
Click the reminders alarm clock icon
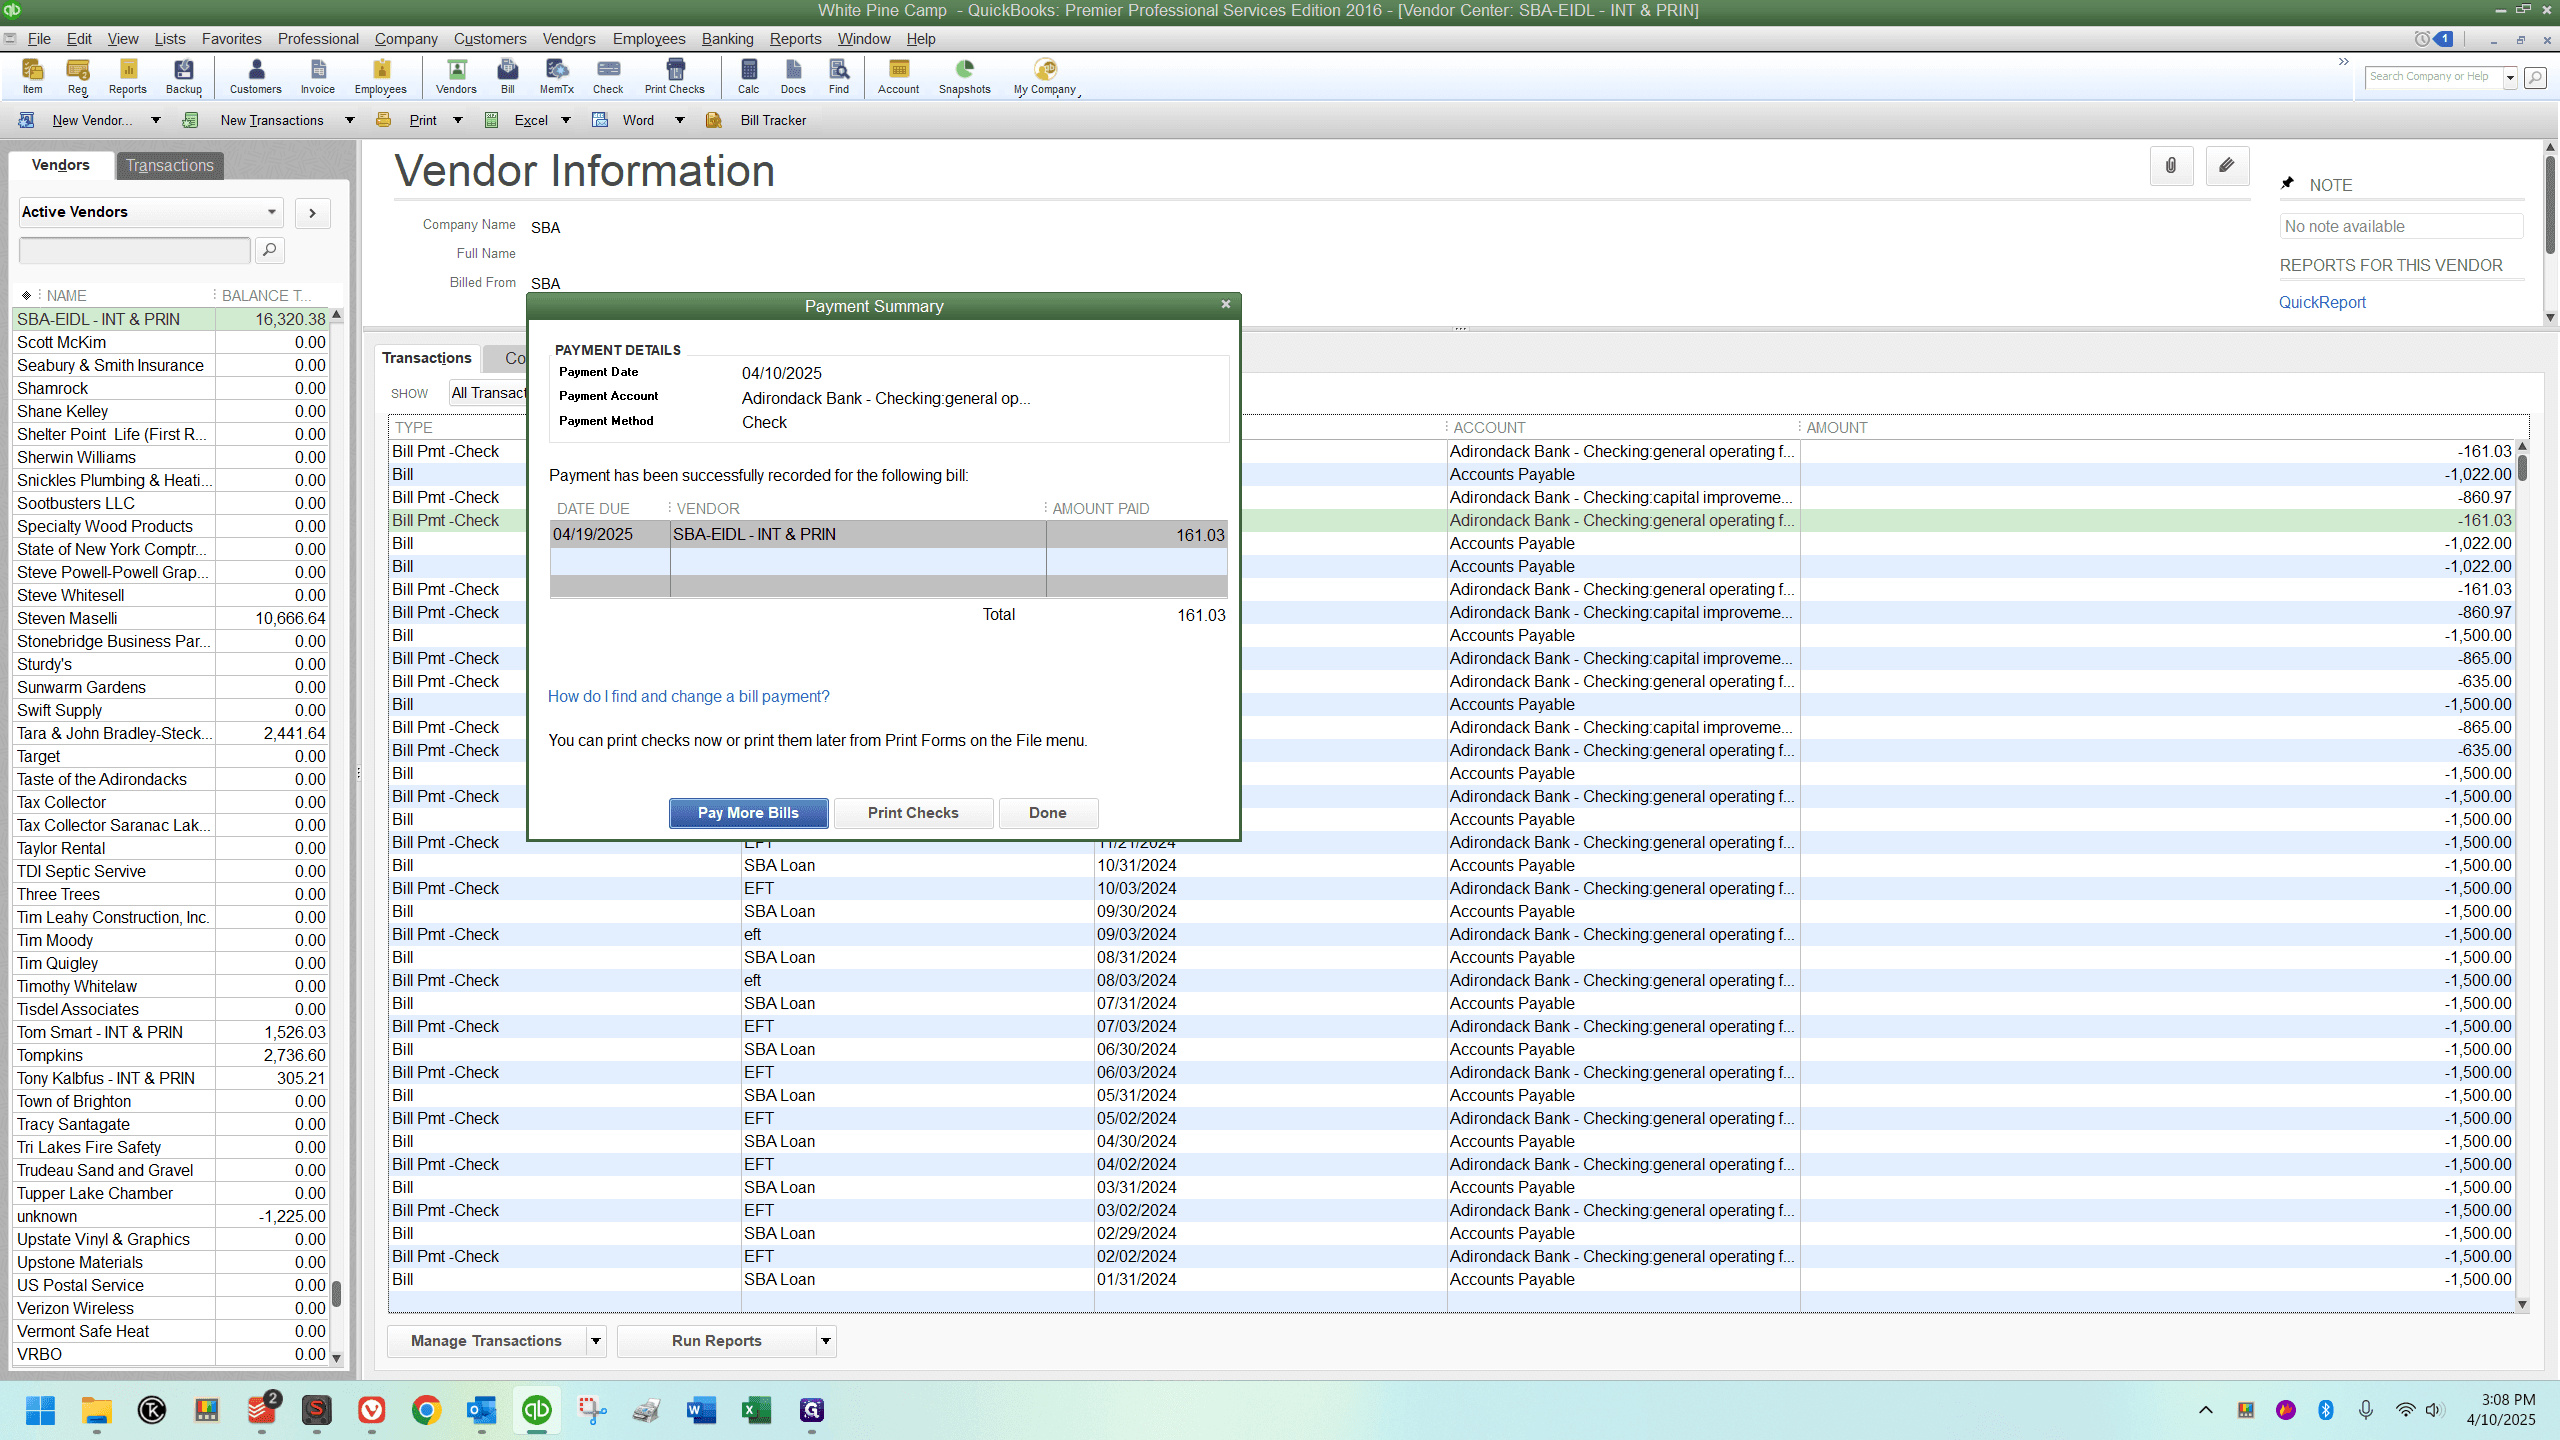[x=2422, y=39]
